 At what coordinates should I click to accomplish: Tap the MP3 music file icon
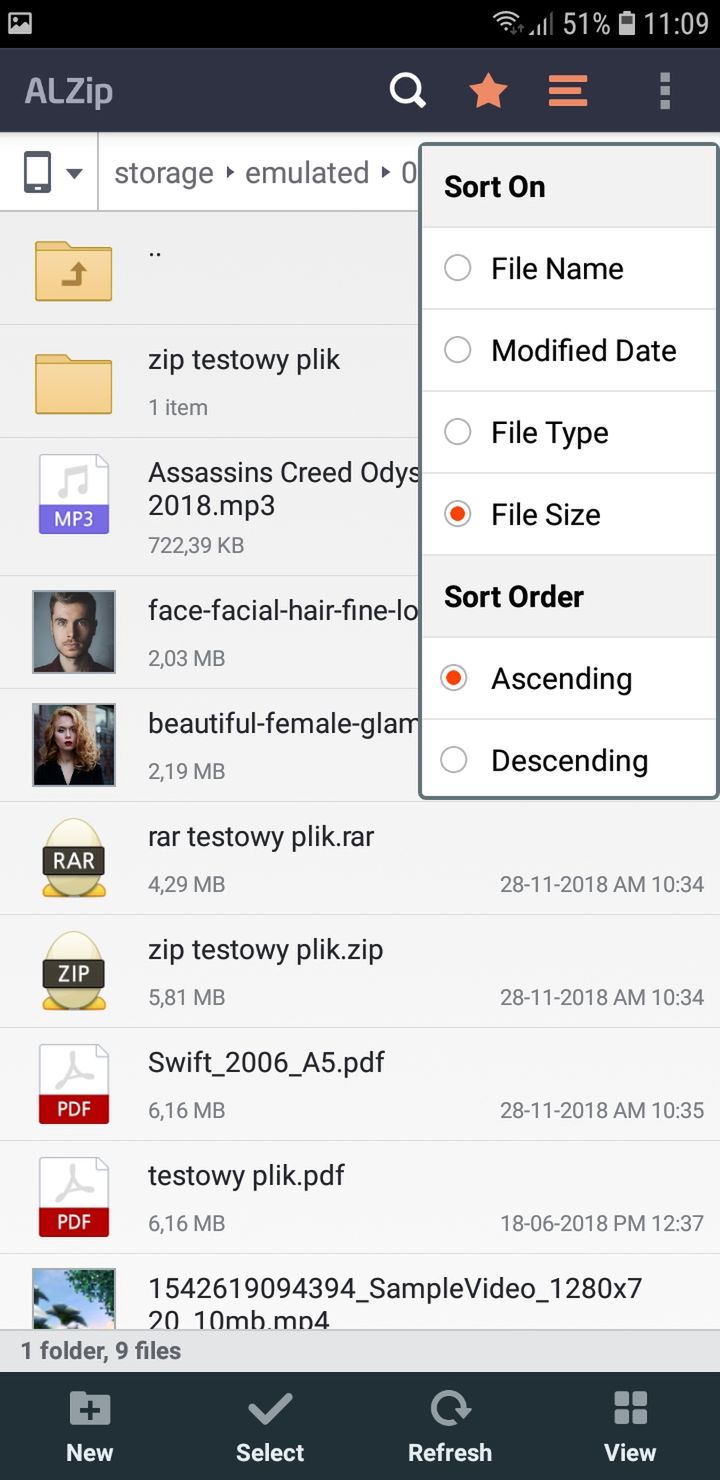74,493
